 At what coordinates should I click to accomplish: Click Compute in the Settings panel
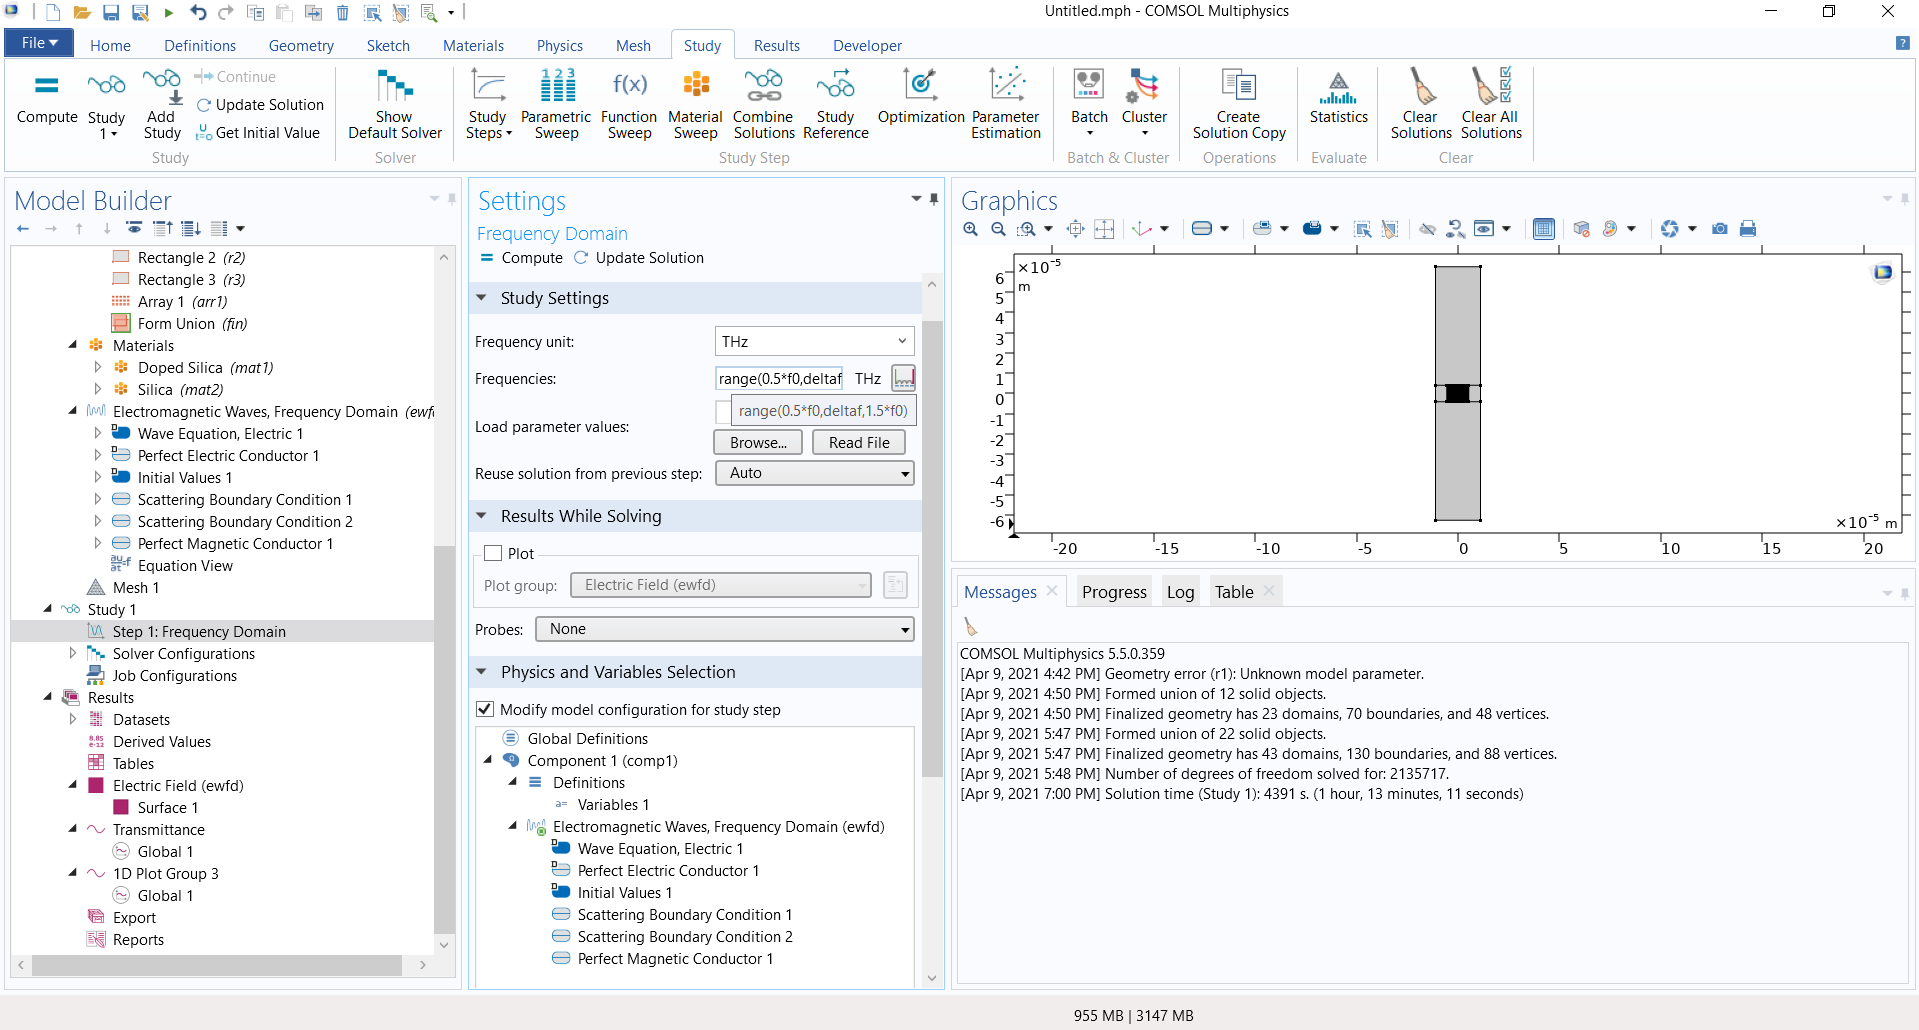(522, 258)
